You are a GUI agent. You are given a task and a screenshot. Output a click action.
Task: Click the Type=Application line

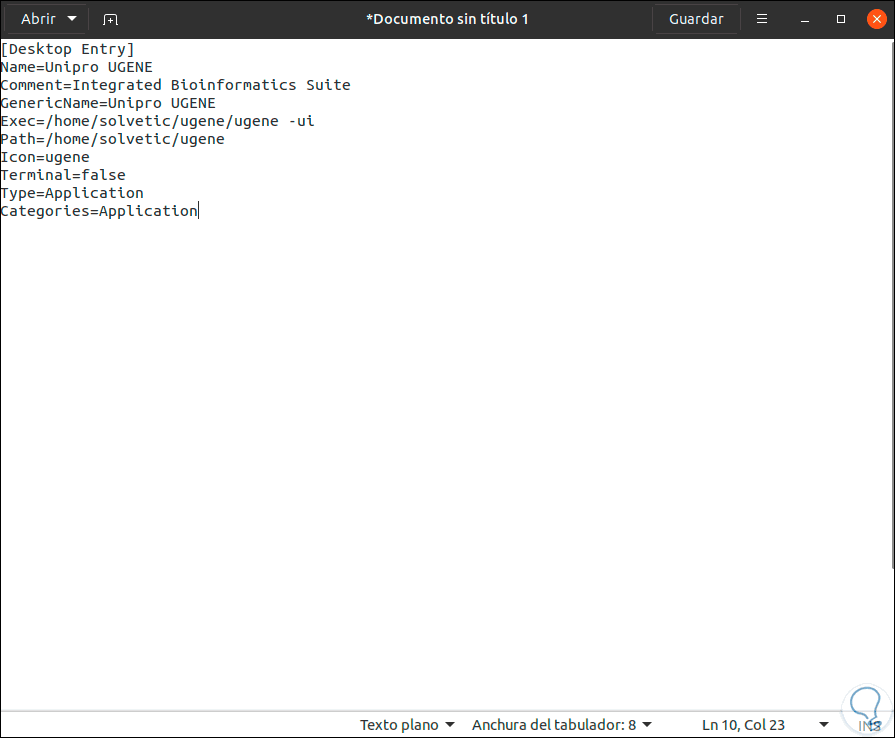click(x=72, y=193)
